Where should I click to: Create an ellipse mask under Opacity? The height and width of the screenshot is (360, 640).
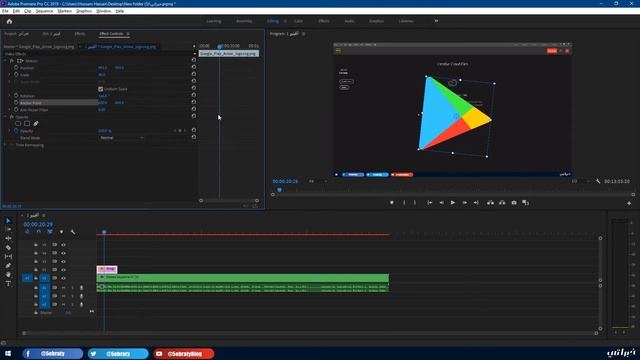click(18, 123)
